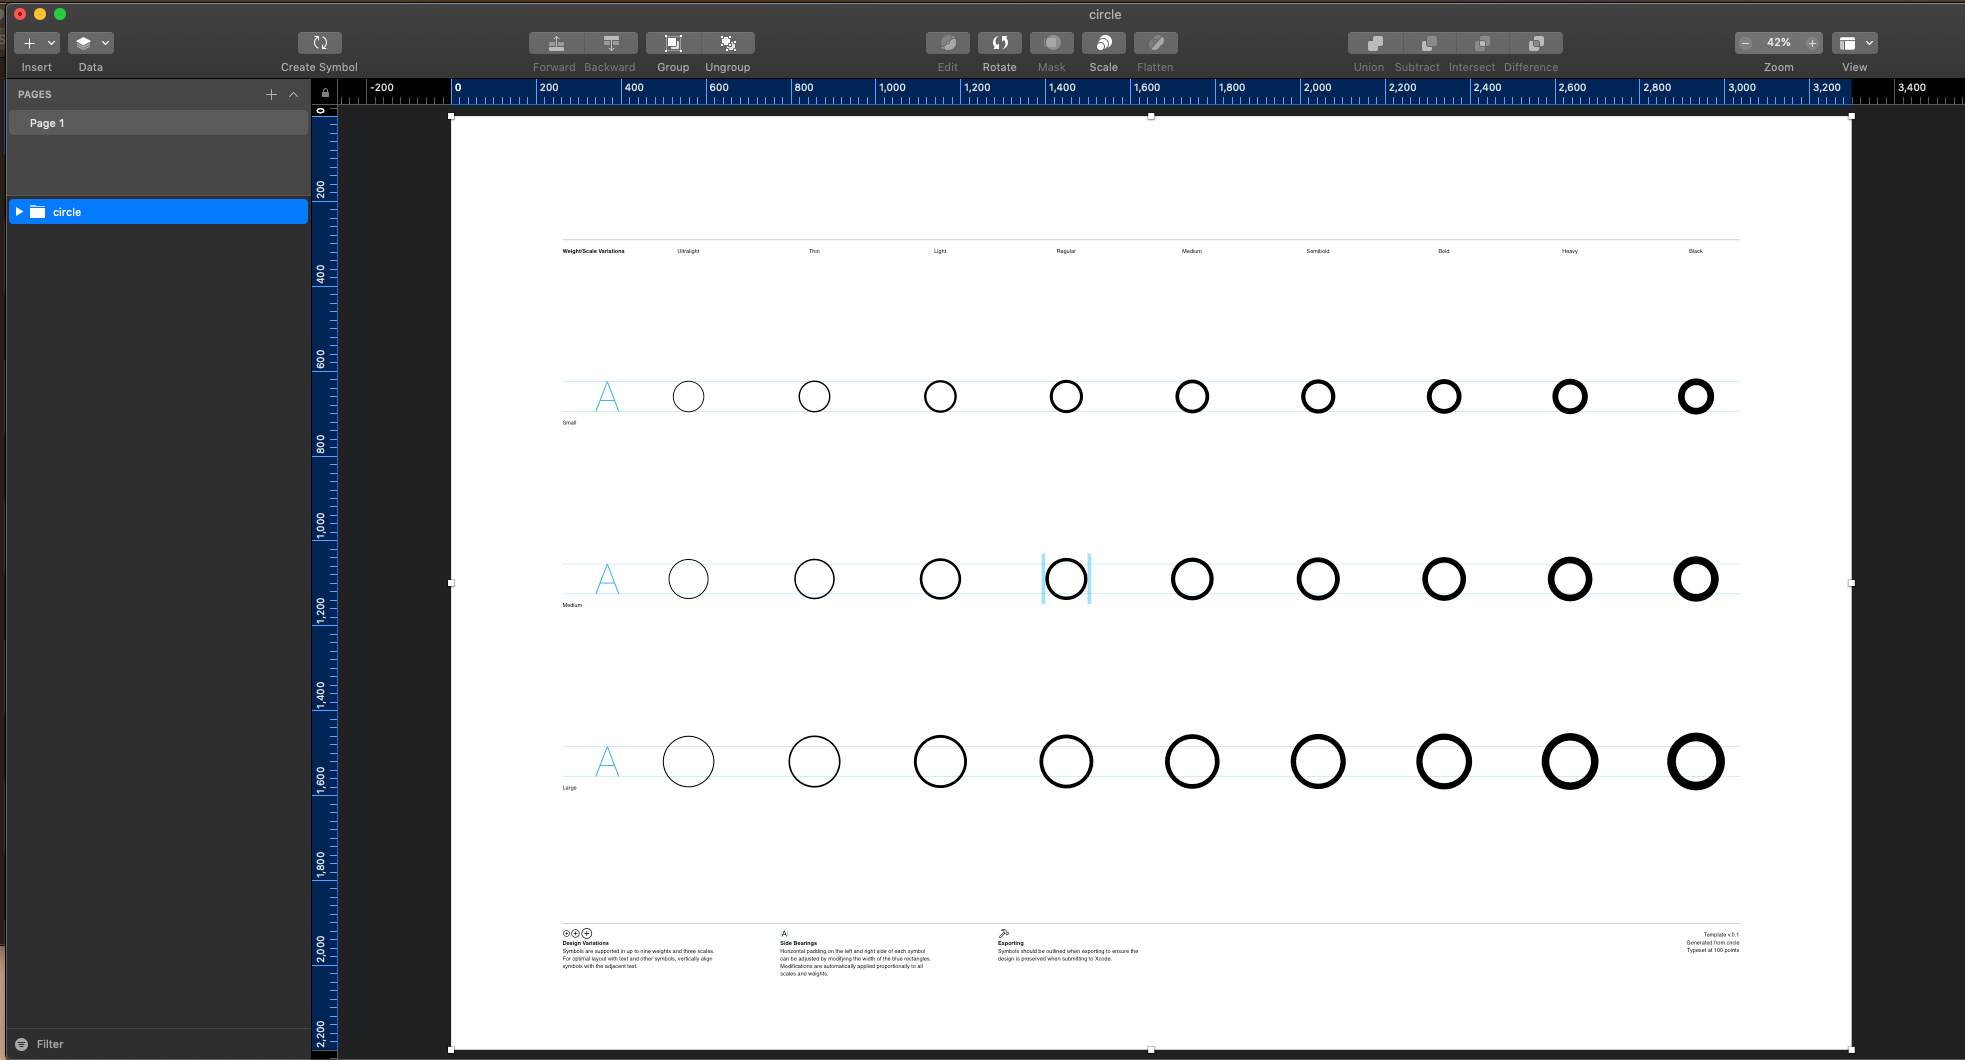Click the Heavy column label

coord(1570,251)
